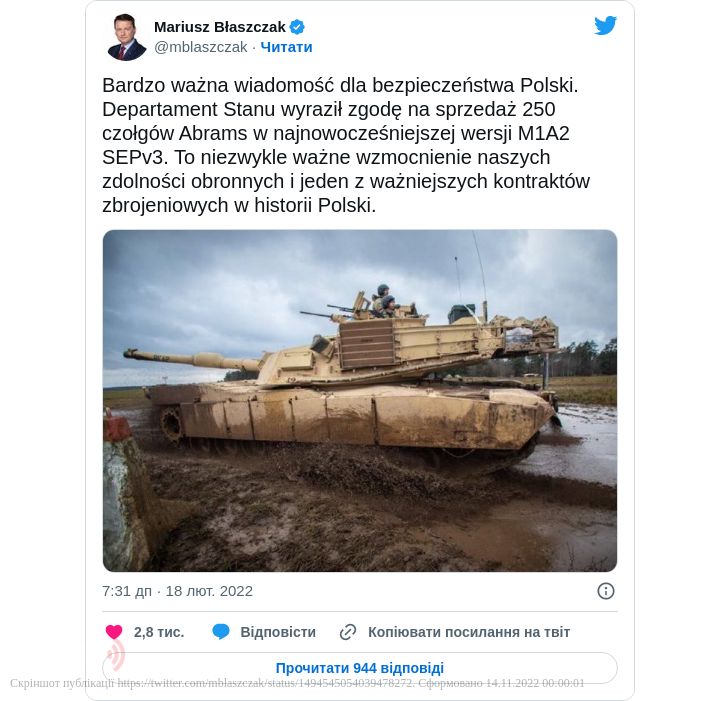Click the Twitter bird logo
This screenshot has width=720, height=701.
[605, 26]
